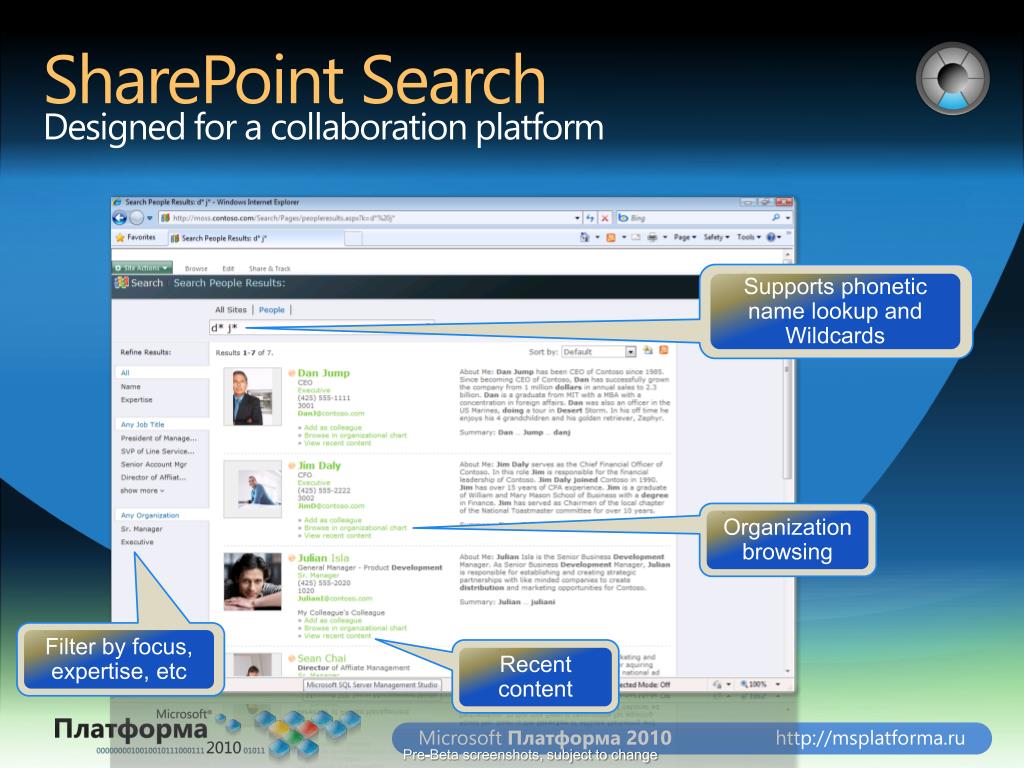Open the search provider dropdown arrow
Image resolution: width=1024 pixels, height=768 pixels.
pos(788,218)
